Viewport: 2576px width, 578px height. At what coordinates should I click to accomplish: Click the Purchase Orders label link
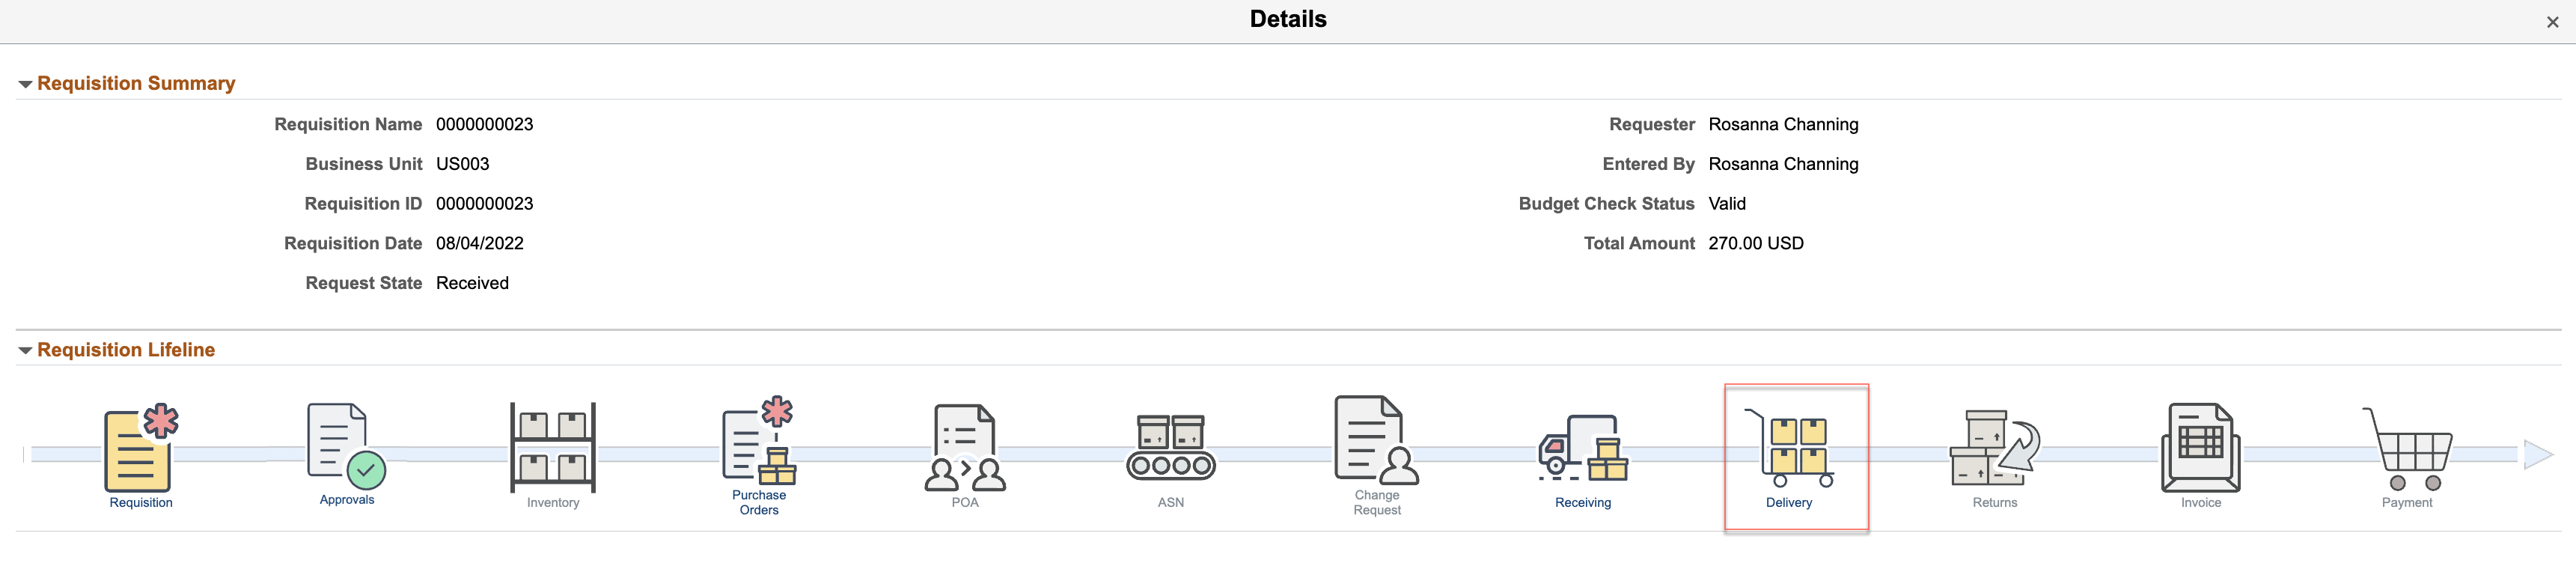coord(759,502)
